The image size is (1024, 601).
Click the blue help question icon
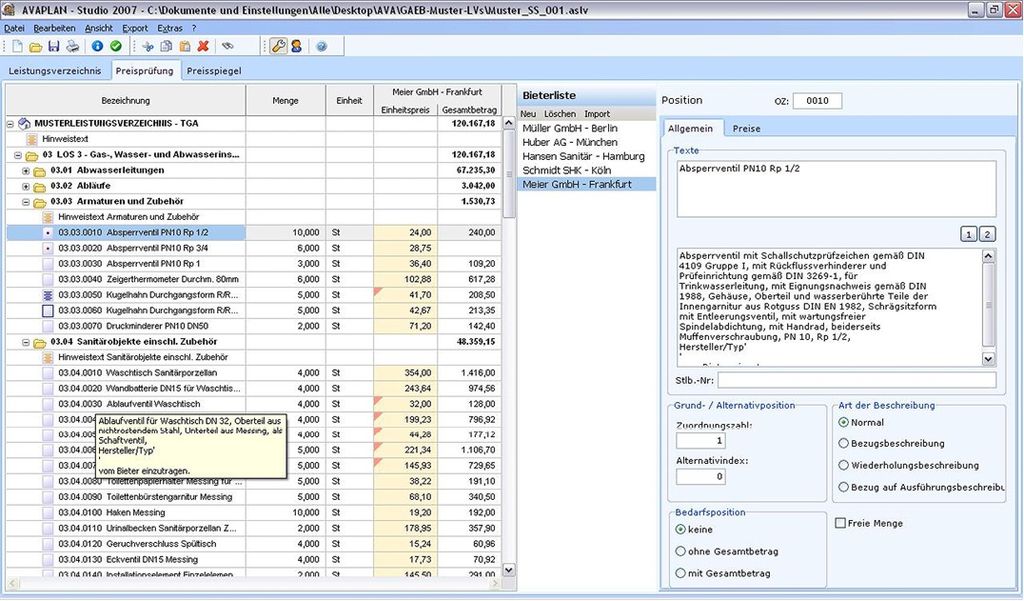pos(321,46)
